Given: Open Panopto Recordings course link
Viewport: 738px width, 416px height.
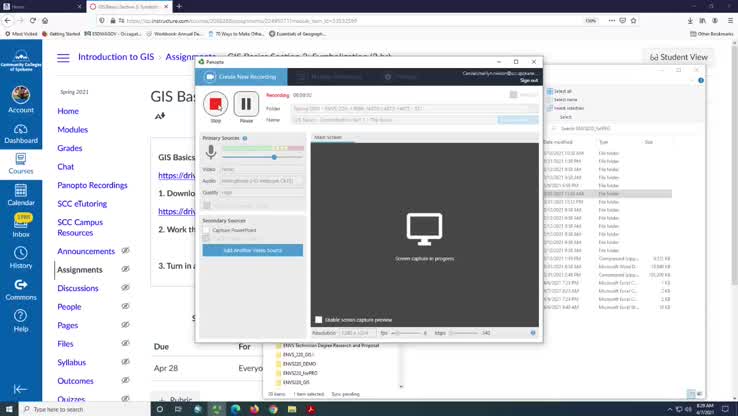Looking at the screenshot, I should coord(92,185).
